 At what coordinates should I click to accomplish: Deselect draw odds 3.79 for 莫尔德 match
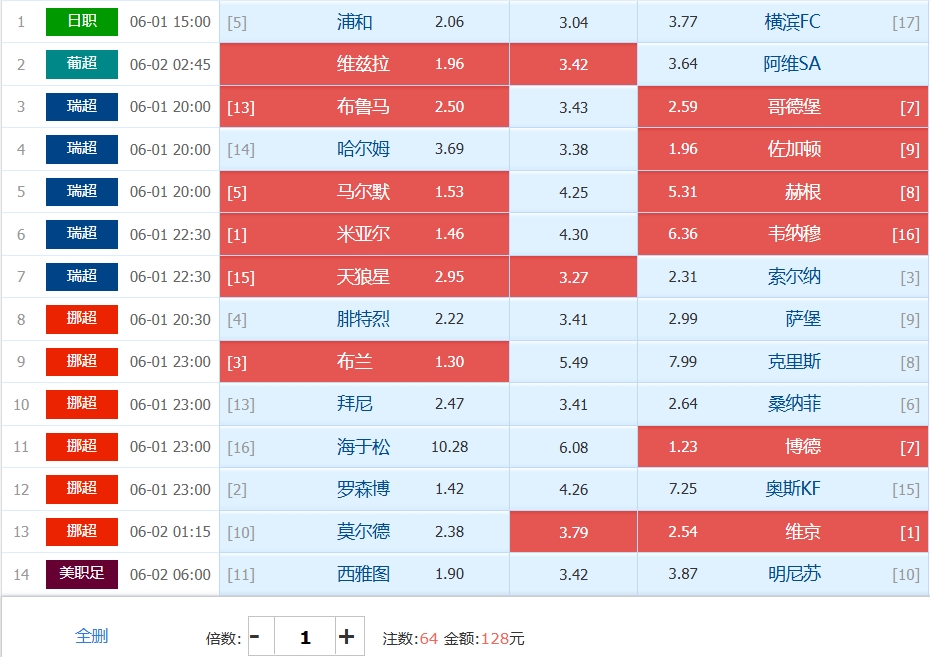pyautogui.click(x=574, y=532)
